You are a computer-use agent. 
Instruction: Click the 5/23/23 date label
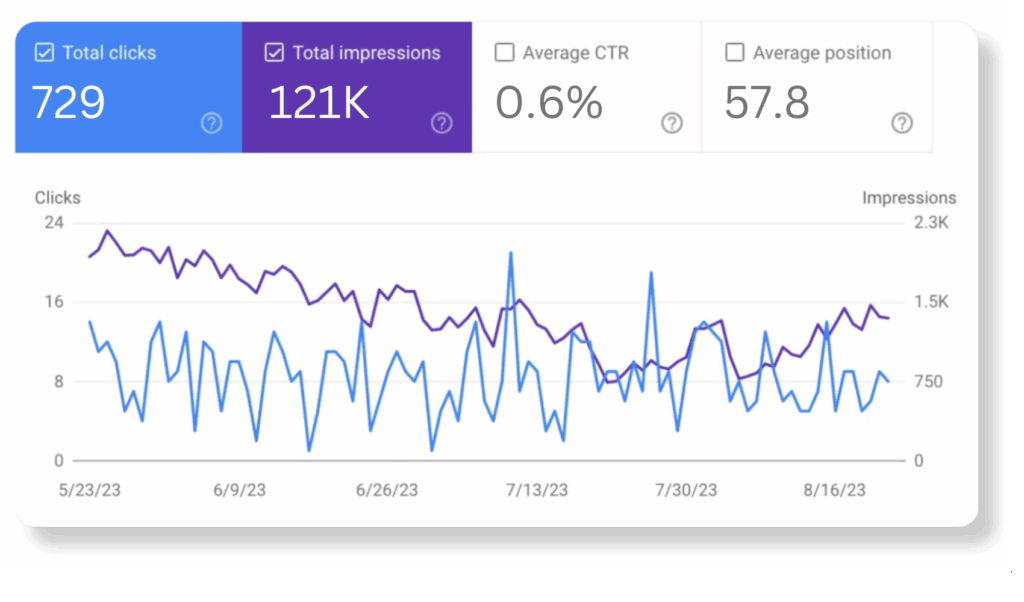pyautogui.click(x=89, y=490)
